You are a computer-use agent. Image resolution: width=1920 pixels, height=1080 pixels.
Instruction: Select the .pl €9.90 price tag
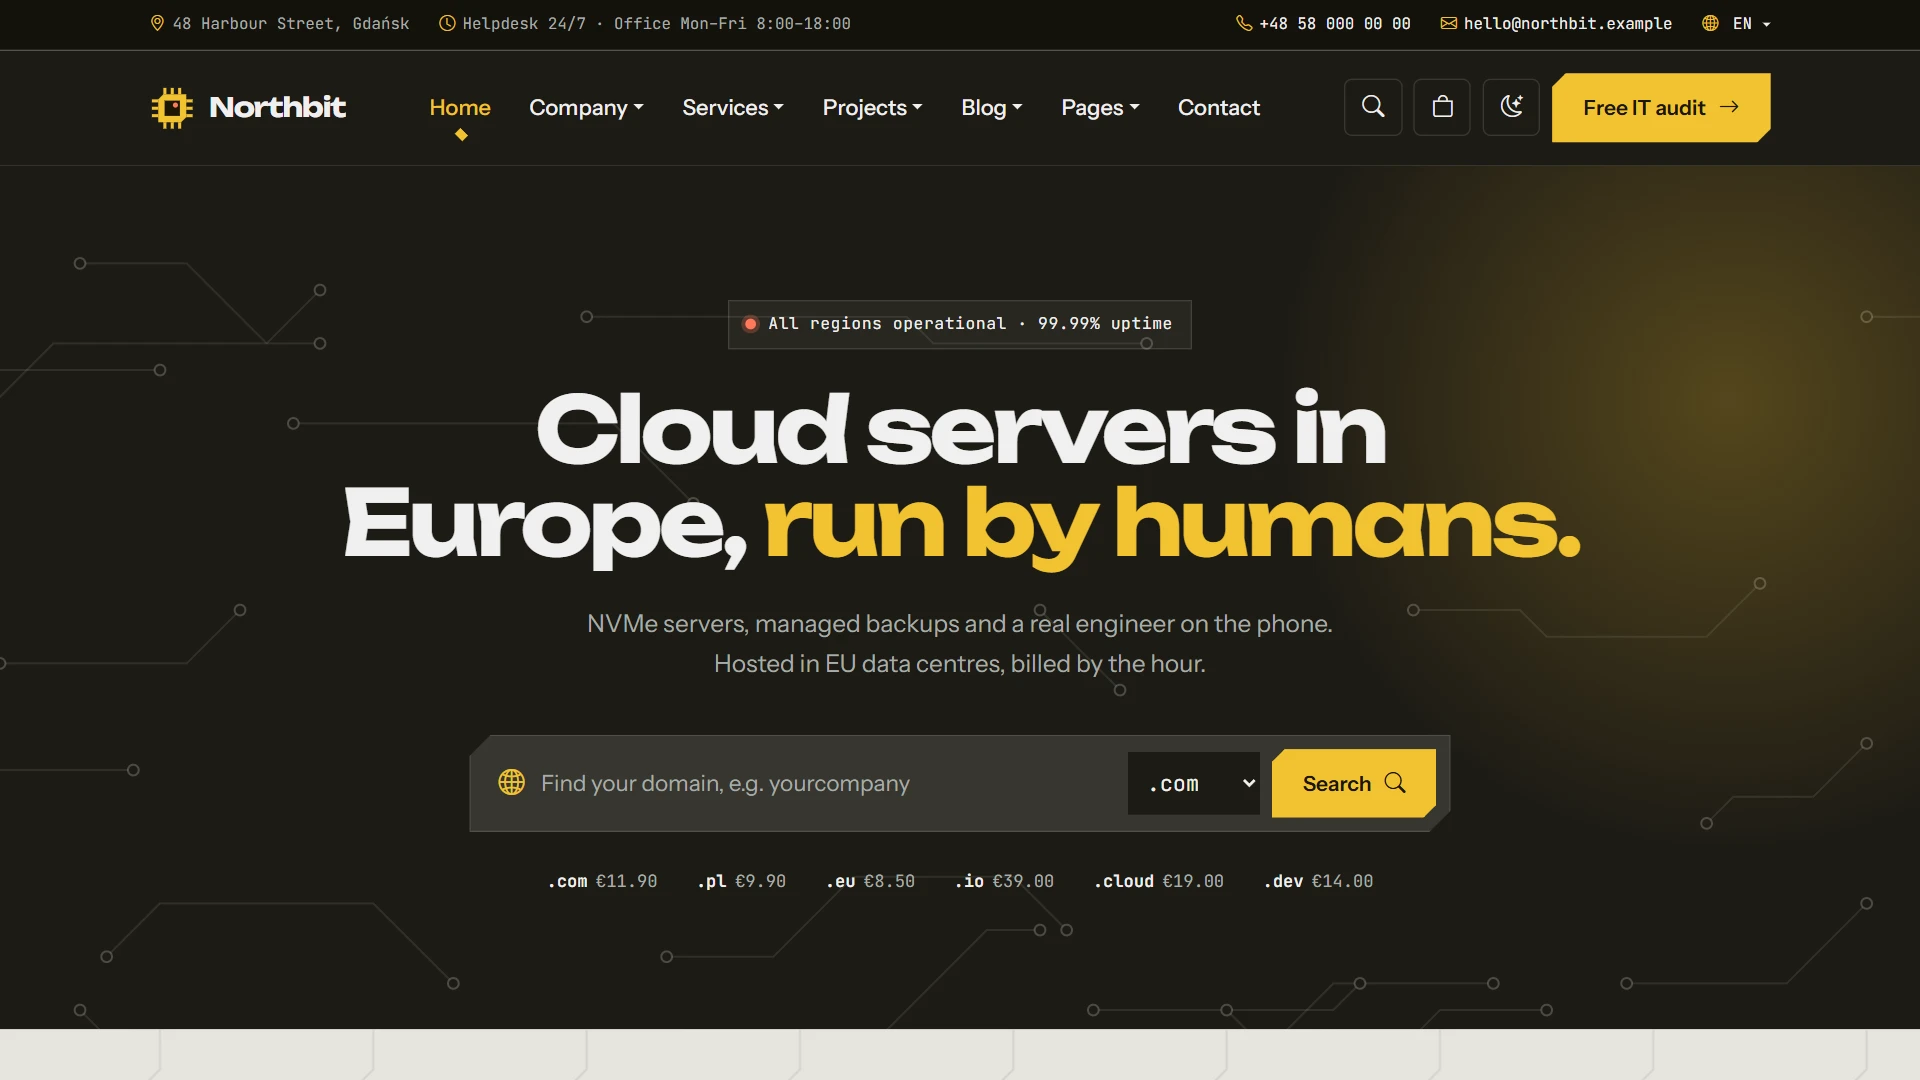tap(741, 881)
